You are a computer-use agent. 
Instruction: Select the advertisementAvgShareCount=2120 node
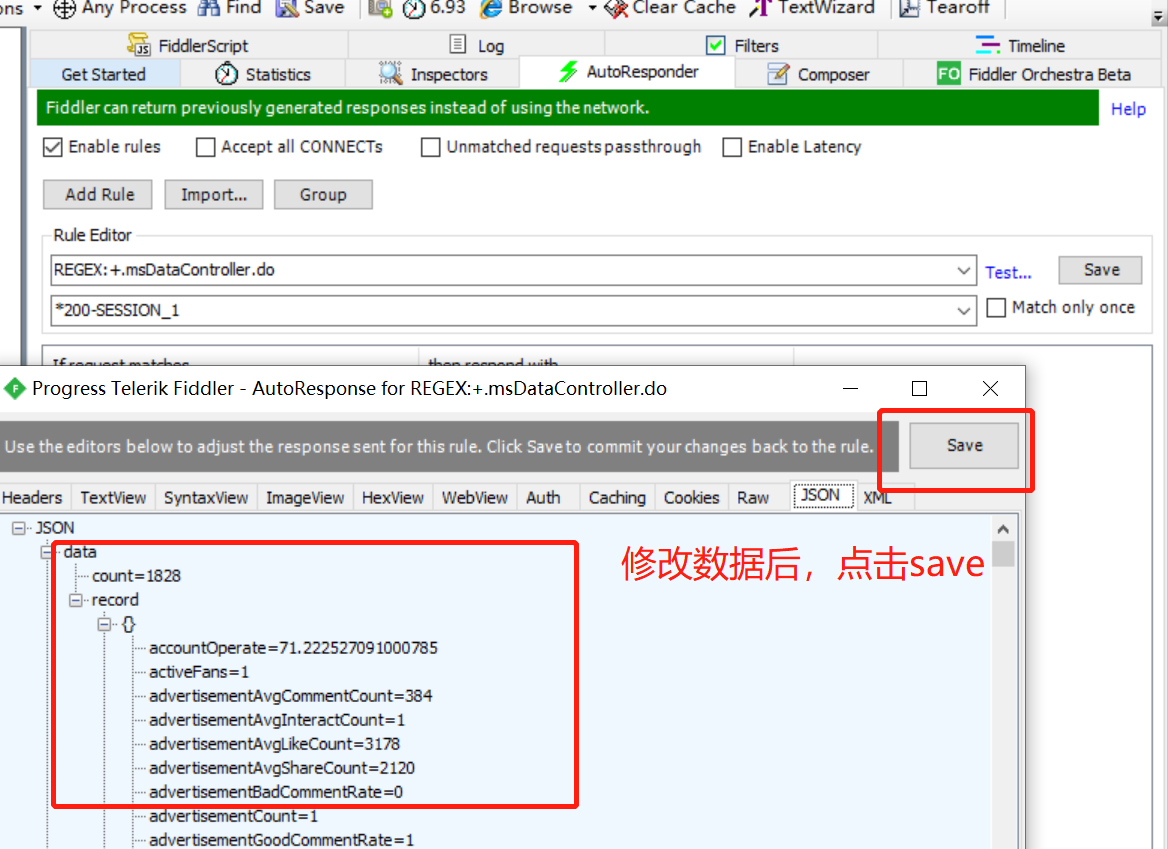point(282,768)
